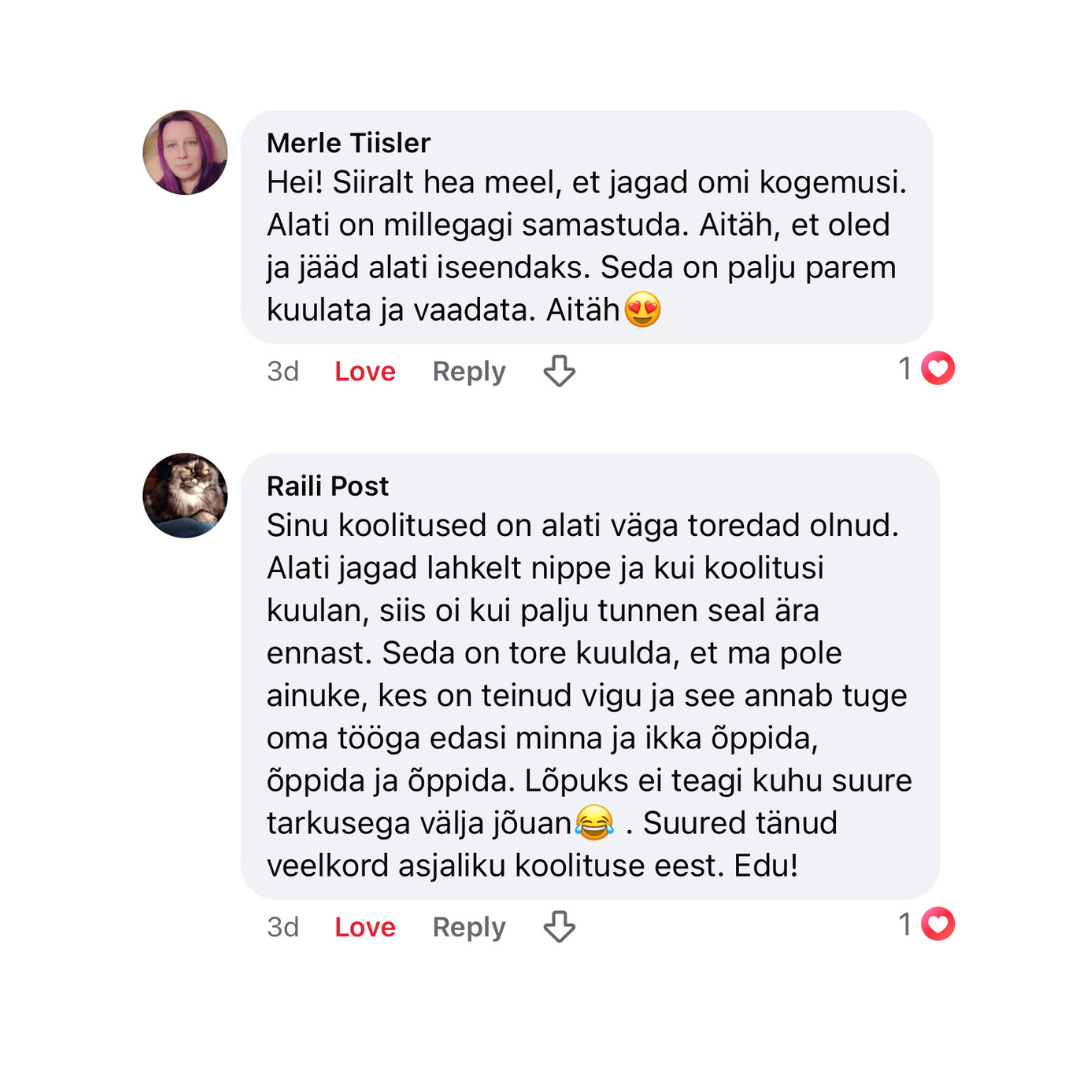Click the heart reaction icon on Raili's comment
Image resolution: width=1080 pixels, height=1080 pixels.
point(938,926)
